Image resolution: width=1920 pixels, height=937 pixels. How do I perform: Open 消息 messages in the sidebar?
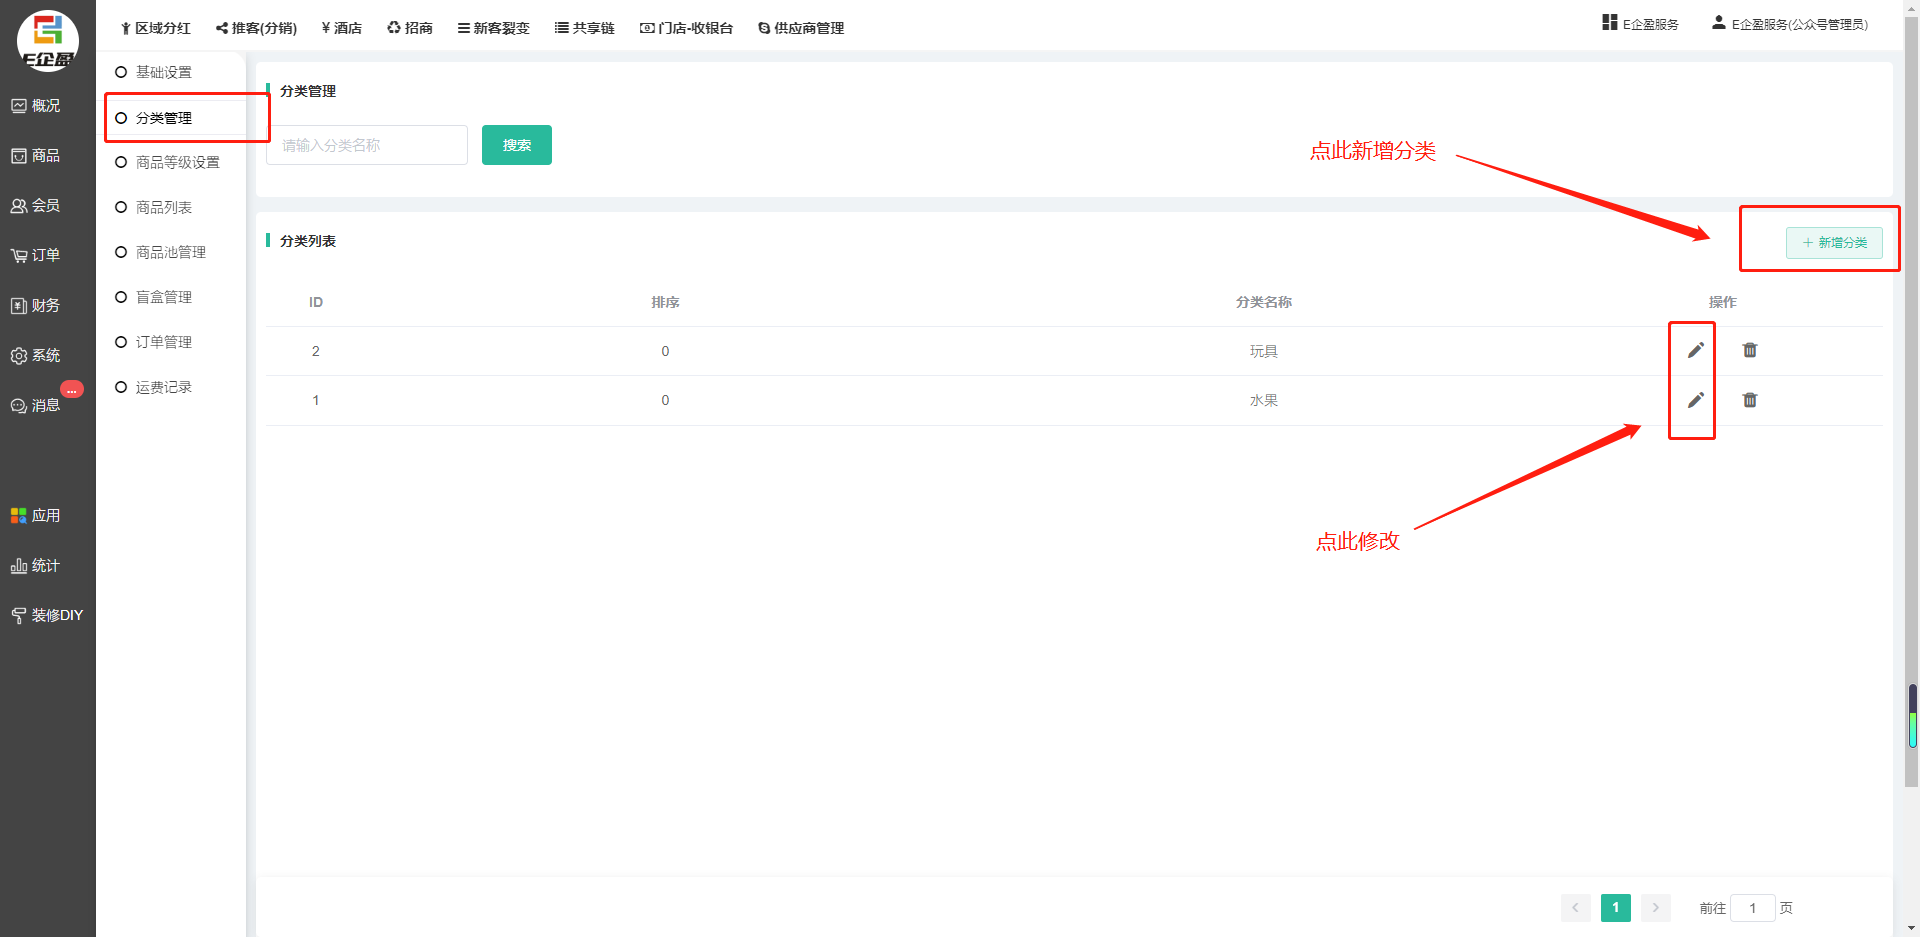(x=36, y=405)
